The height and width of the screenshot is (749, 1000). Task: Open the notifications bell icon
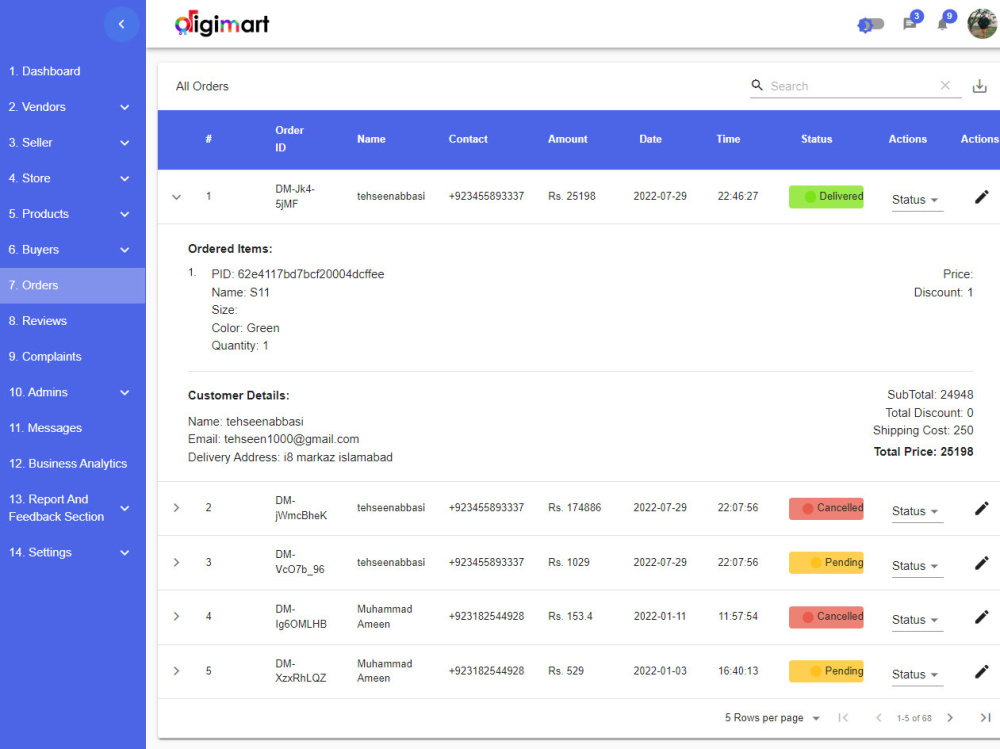(943, 24)
